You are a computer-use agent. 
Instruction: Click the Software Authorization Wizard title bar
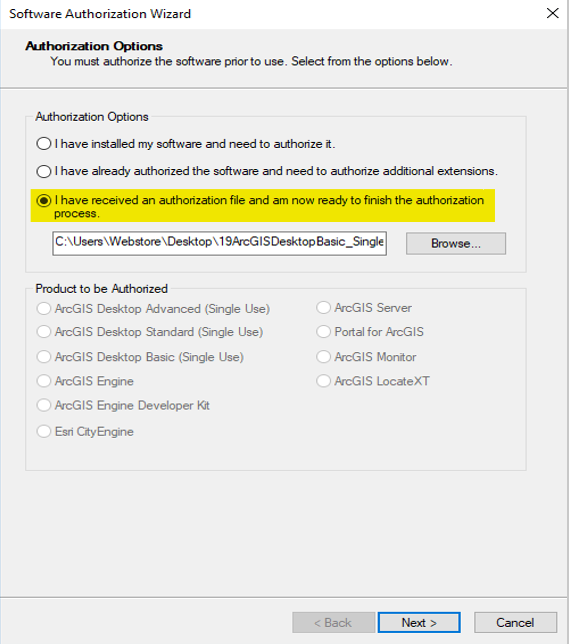pyautogui.click(x=271, y=14)
